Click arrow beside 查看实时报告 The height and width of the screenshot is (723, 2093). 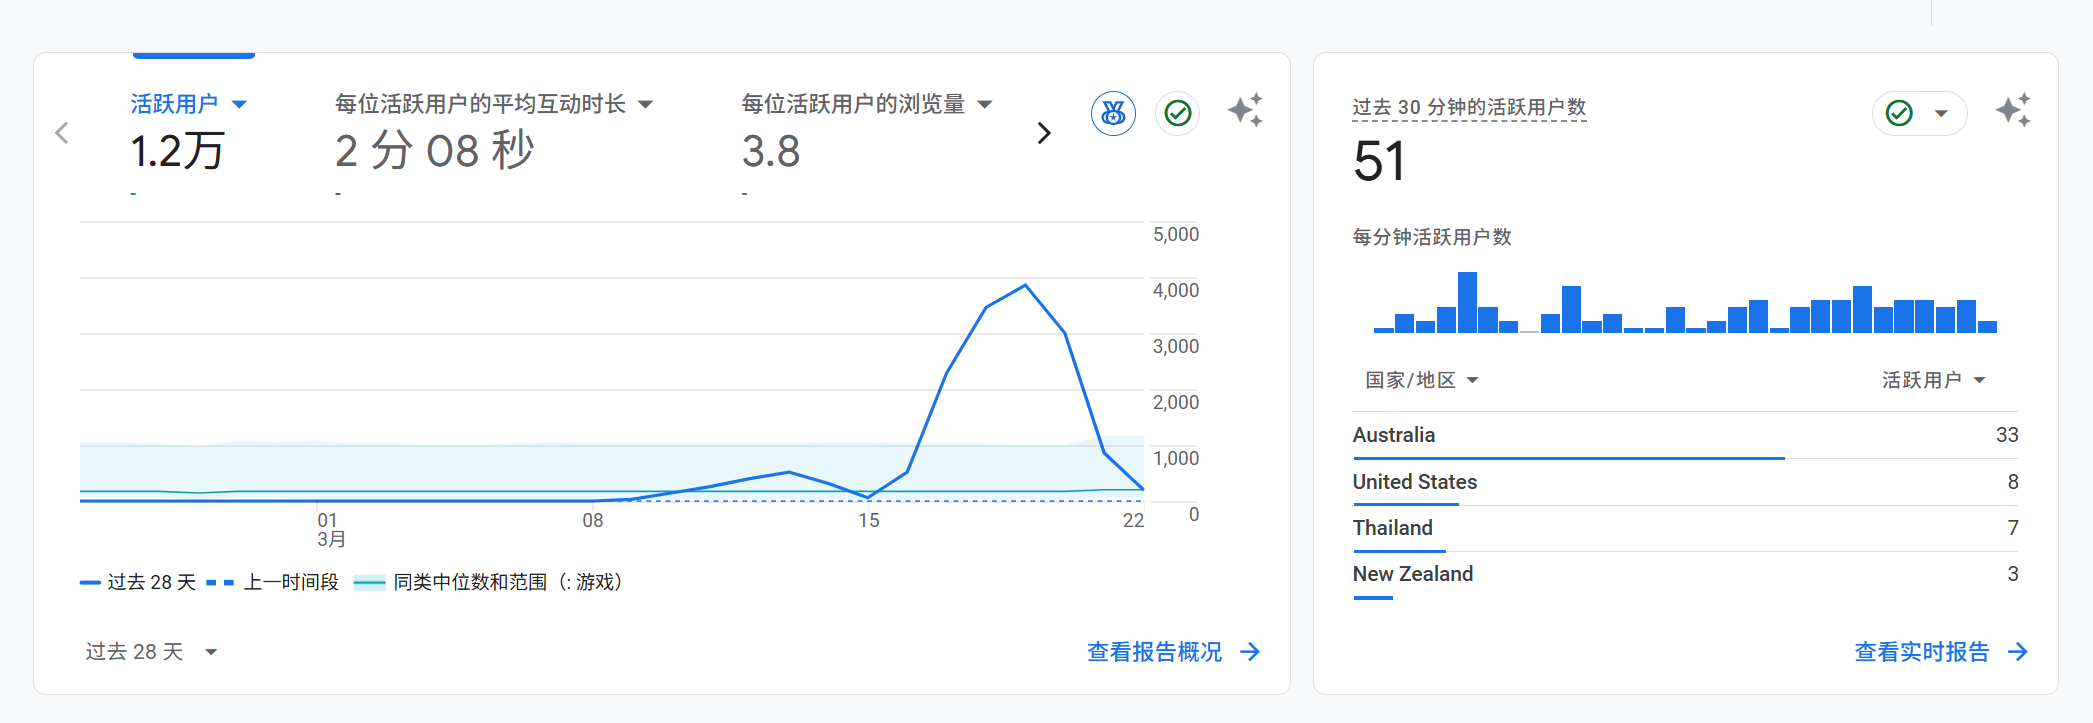click(2018, 652)
